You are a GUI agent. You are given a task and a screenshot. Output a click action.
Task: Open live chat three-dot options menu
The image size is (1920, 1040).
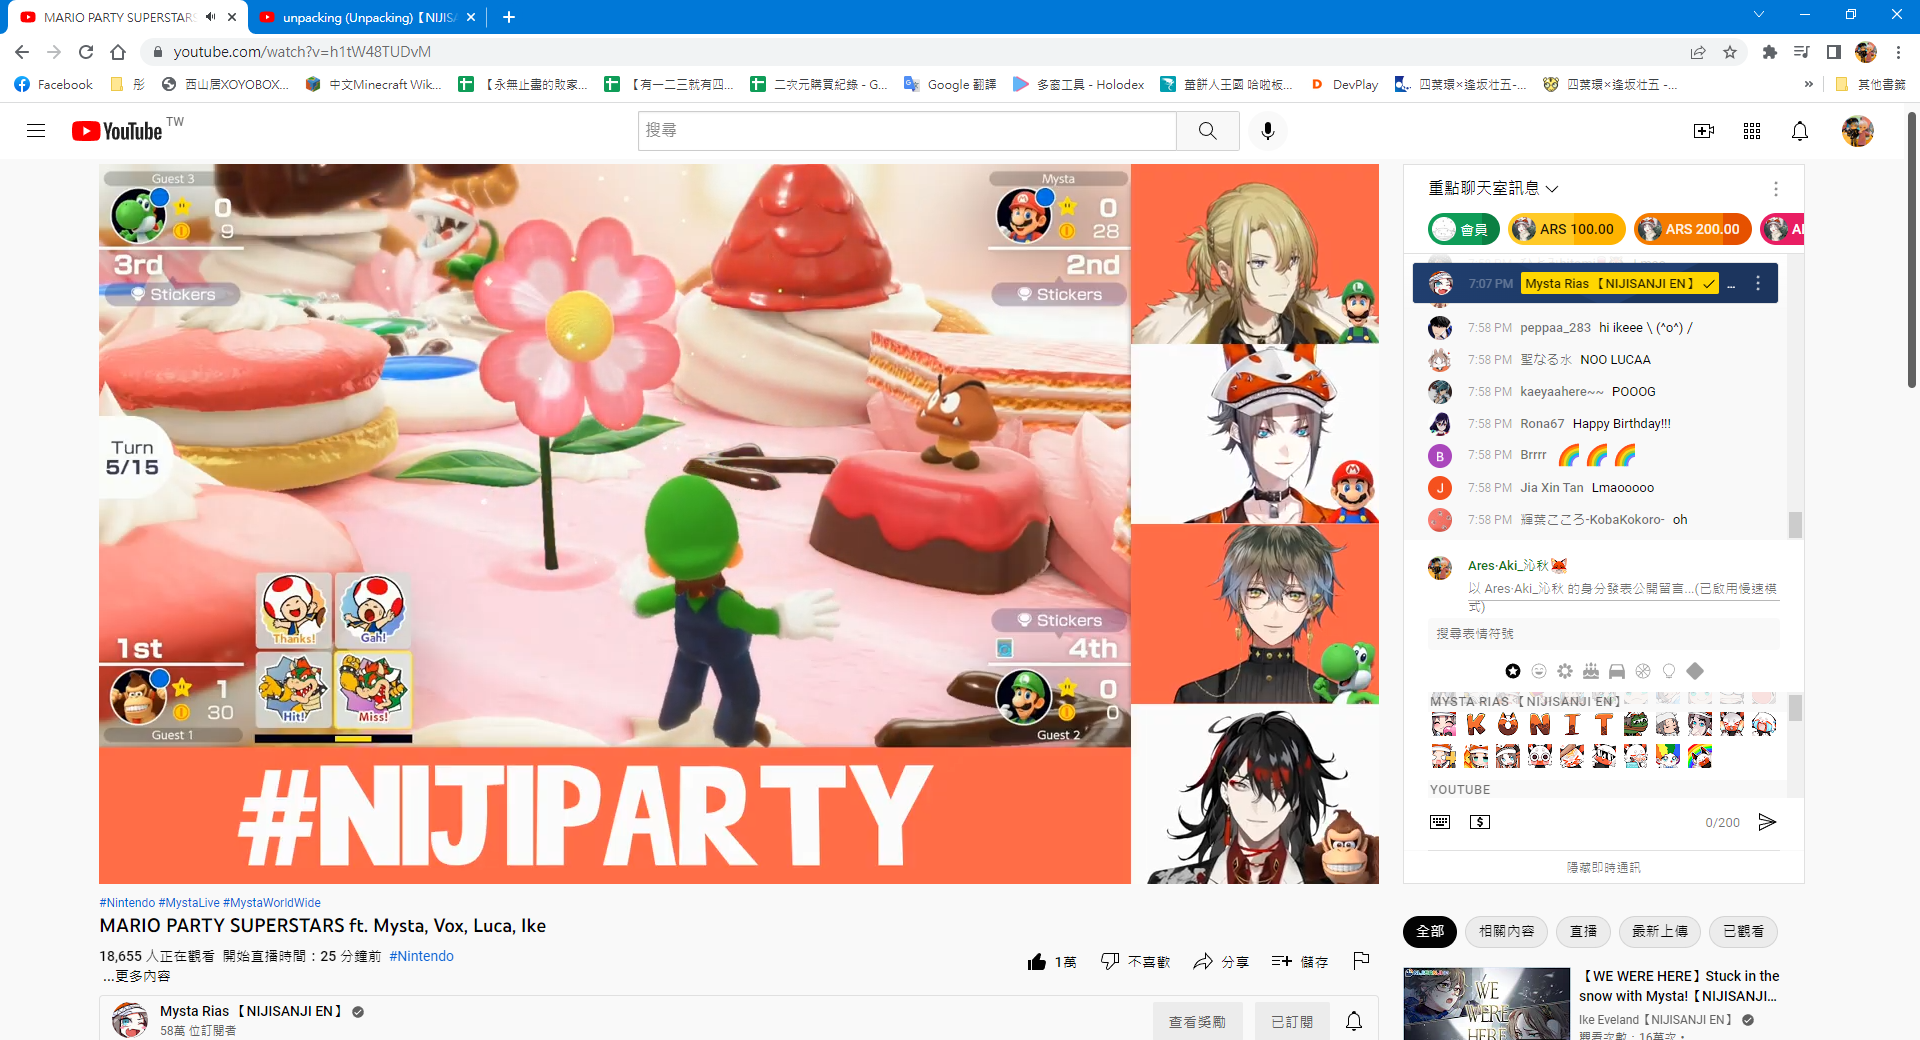(x=1776, y=189)
